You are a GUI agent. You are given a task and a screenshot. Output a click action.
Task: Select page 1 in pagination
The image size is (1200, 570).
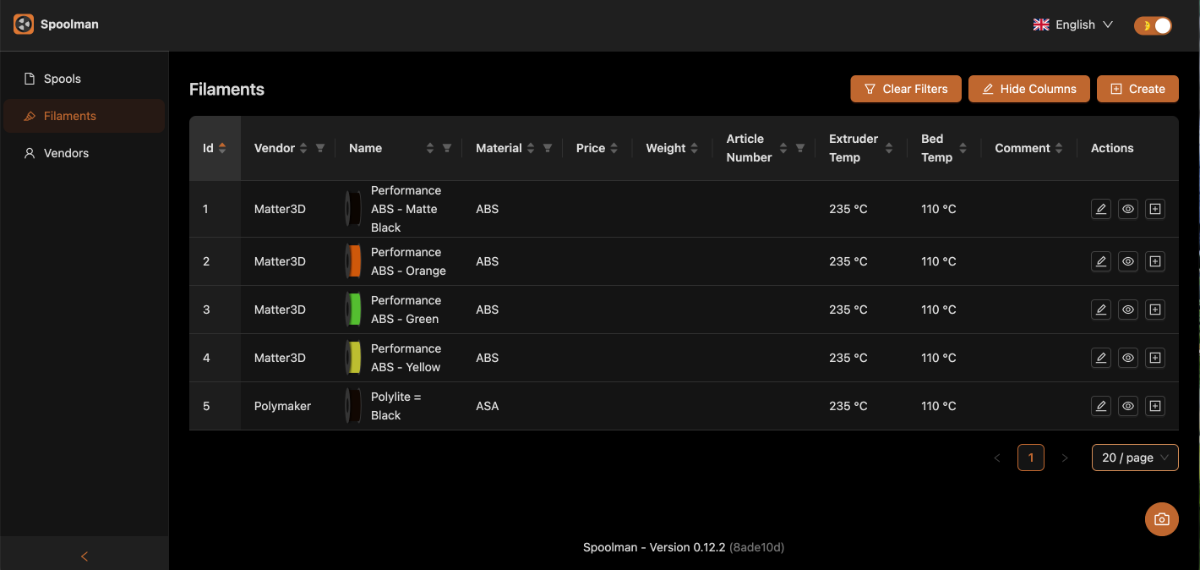coord(1031,458)
